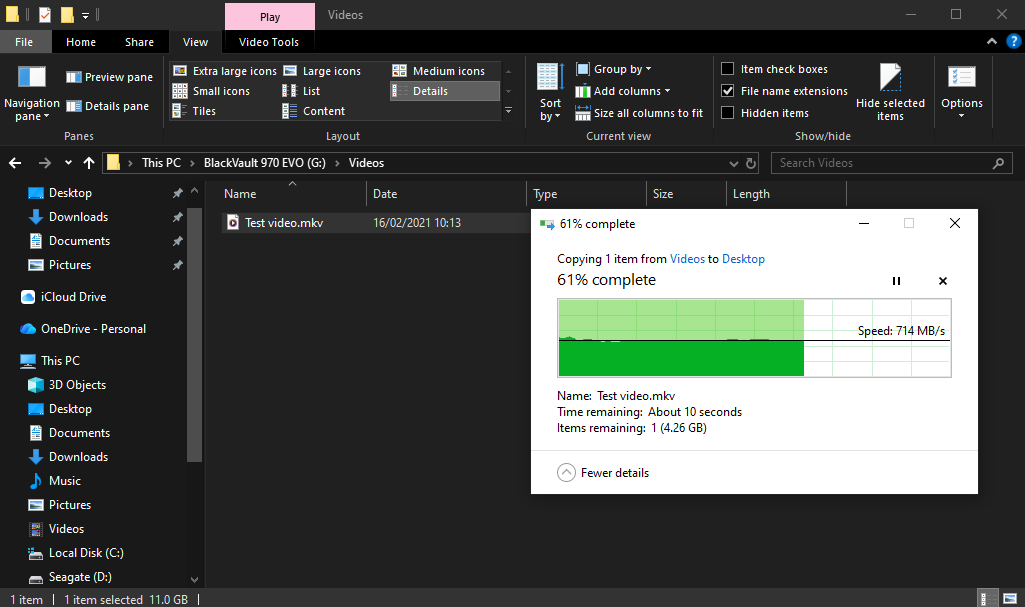Open Music folder in sidebar
Viewport: 1025px width, 607px height.
(x=65, y=481)
